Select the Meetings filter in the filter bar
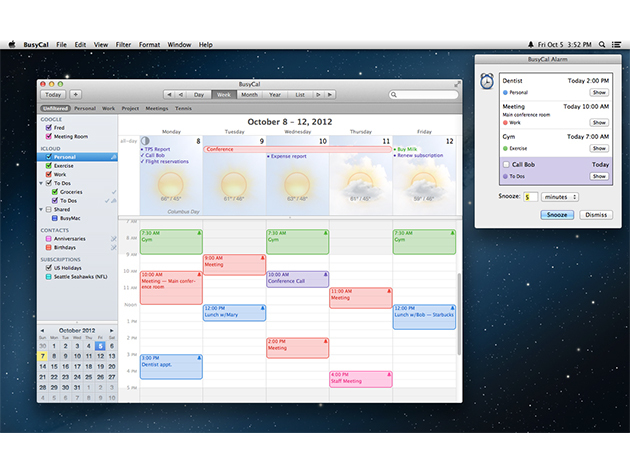This screenshot has height=473, width=630. 157,108
